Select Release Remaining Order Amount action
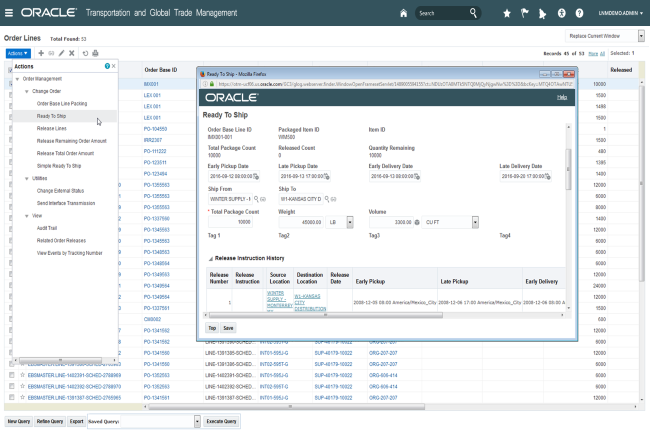This screenshot has width=650, height=433. click(x=72, y=141)
